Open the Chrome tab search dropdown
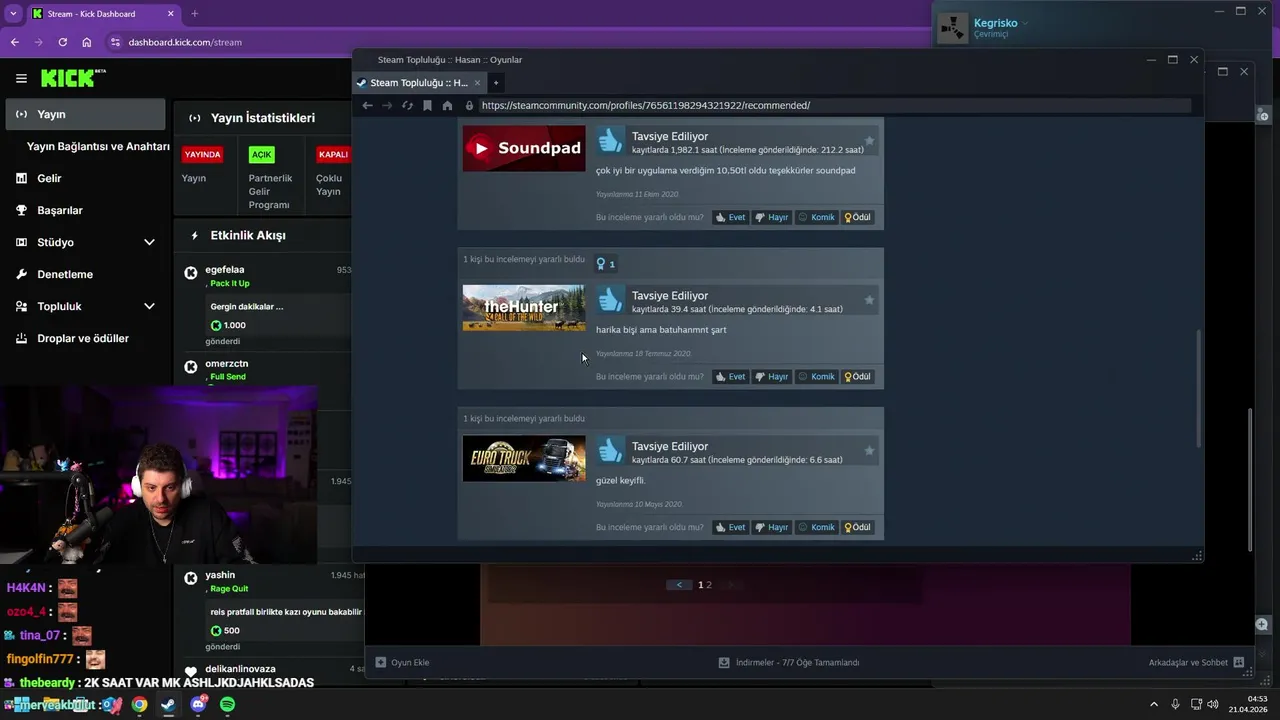This screenshot has height=720, width=1280. pos(13,14)
